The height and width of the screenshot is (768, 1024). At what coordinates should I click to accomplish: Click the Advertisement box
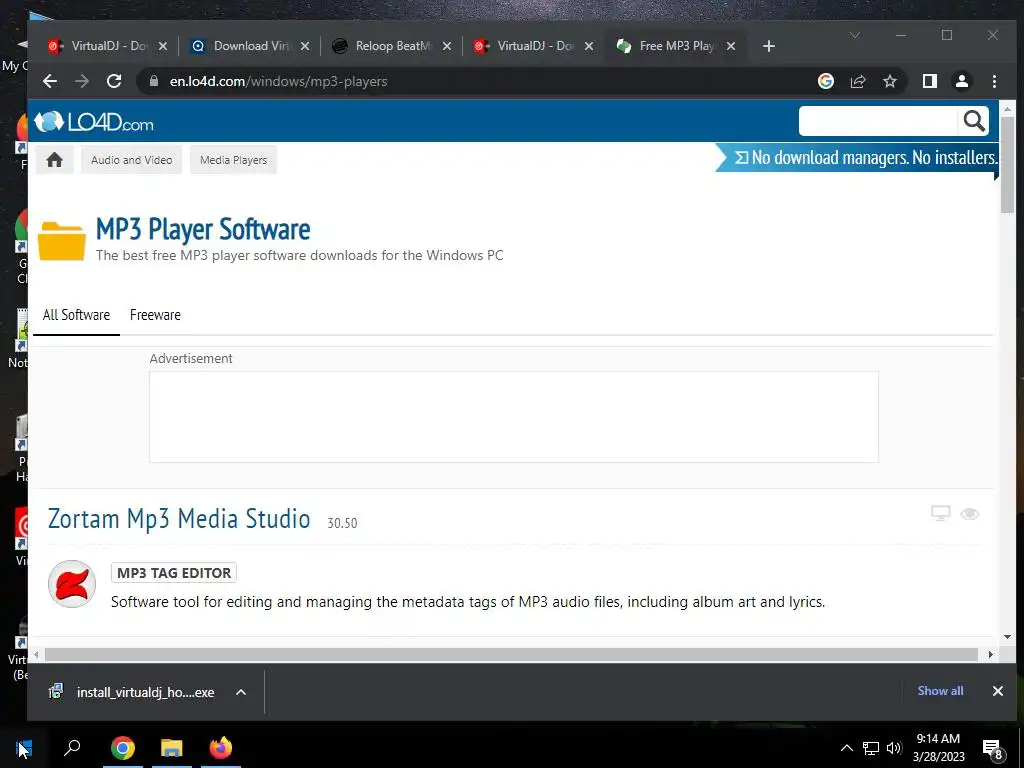coord(513,417)
